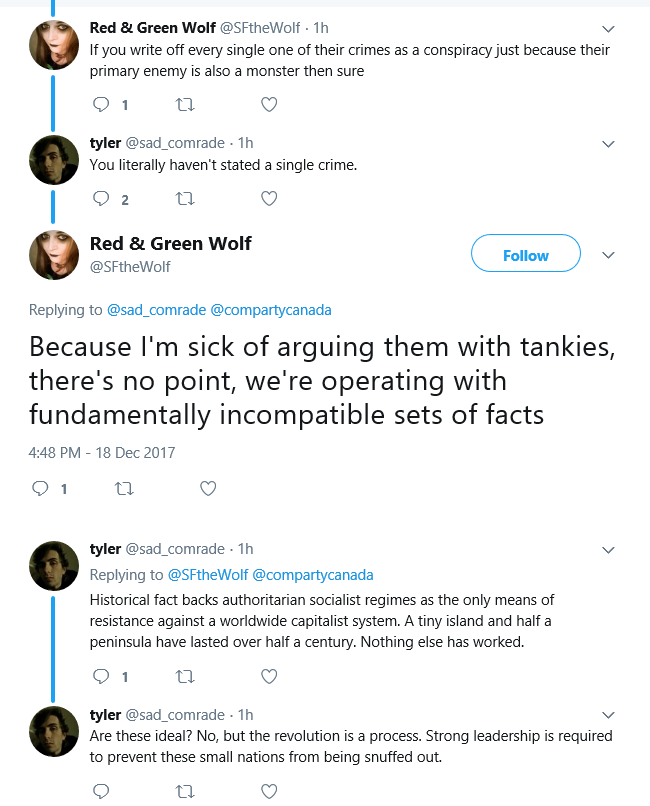Open @SFtheWolf mention in tyler's reply
Screen dimensions: 650x806
click(x=208, y=575)
